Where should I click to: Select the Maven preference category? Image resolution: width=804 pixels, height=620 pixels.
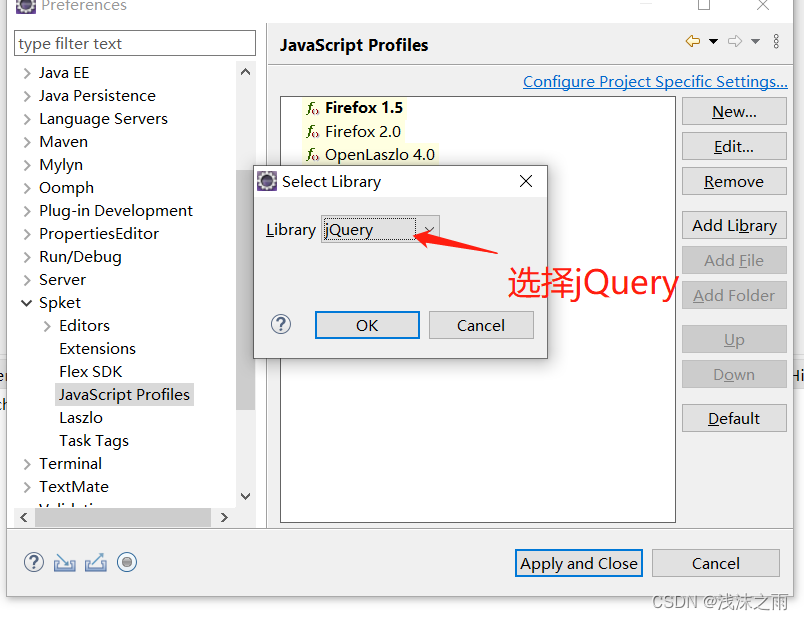pos(64,142)
